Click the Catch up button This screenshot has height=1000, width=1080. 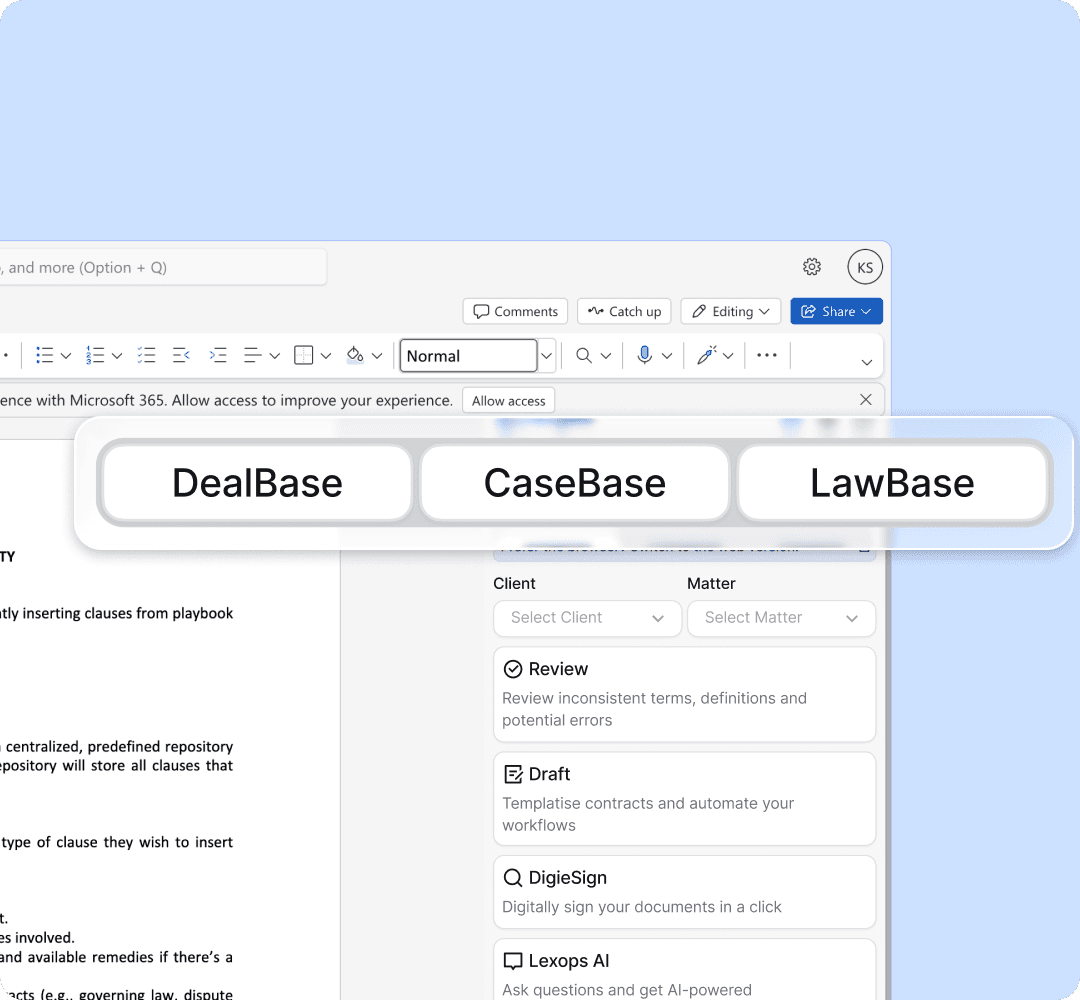[x=624, y=311]
